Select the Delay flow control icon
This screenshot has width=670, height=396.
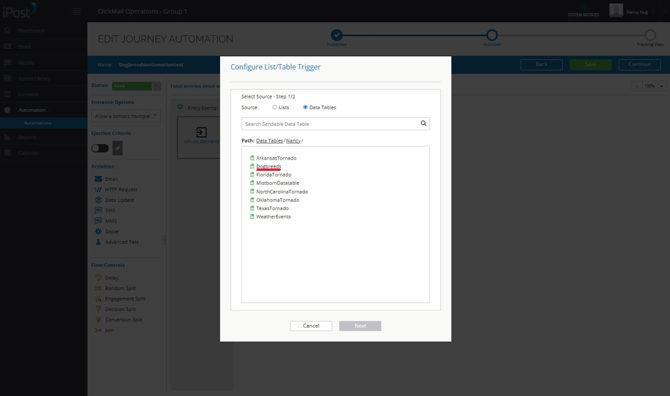click(98, 278)
